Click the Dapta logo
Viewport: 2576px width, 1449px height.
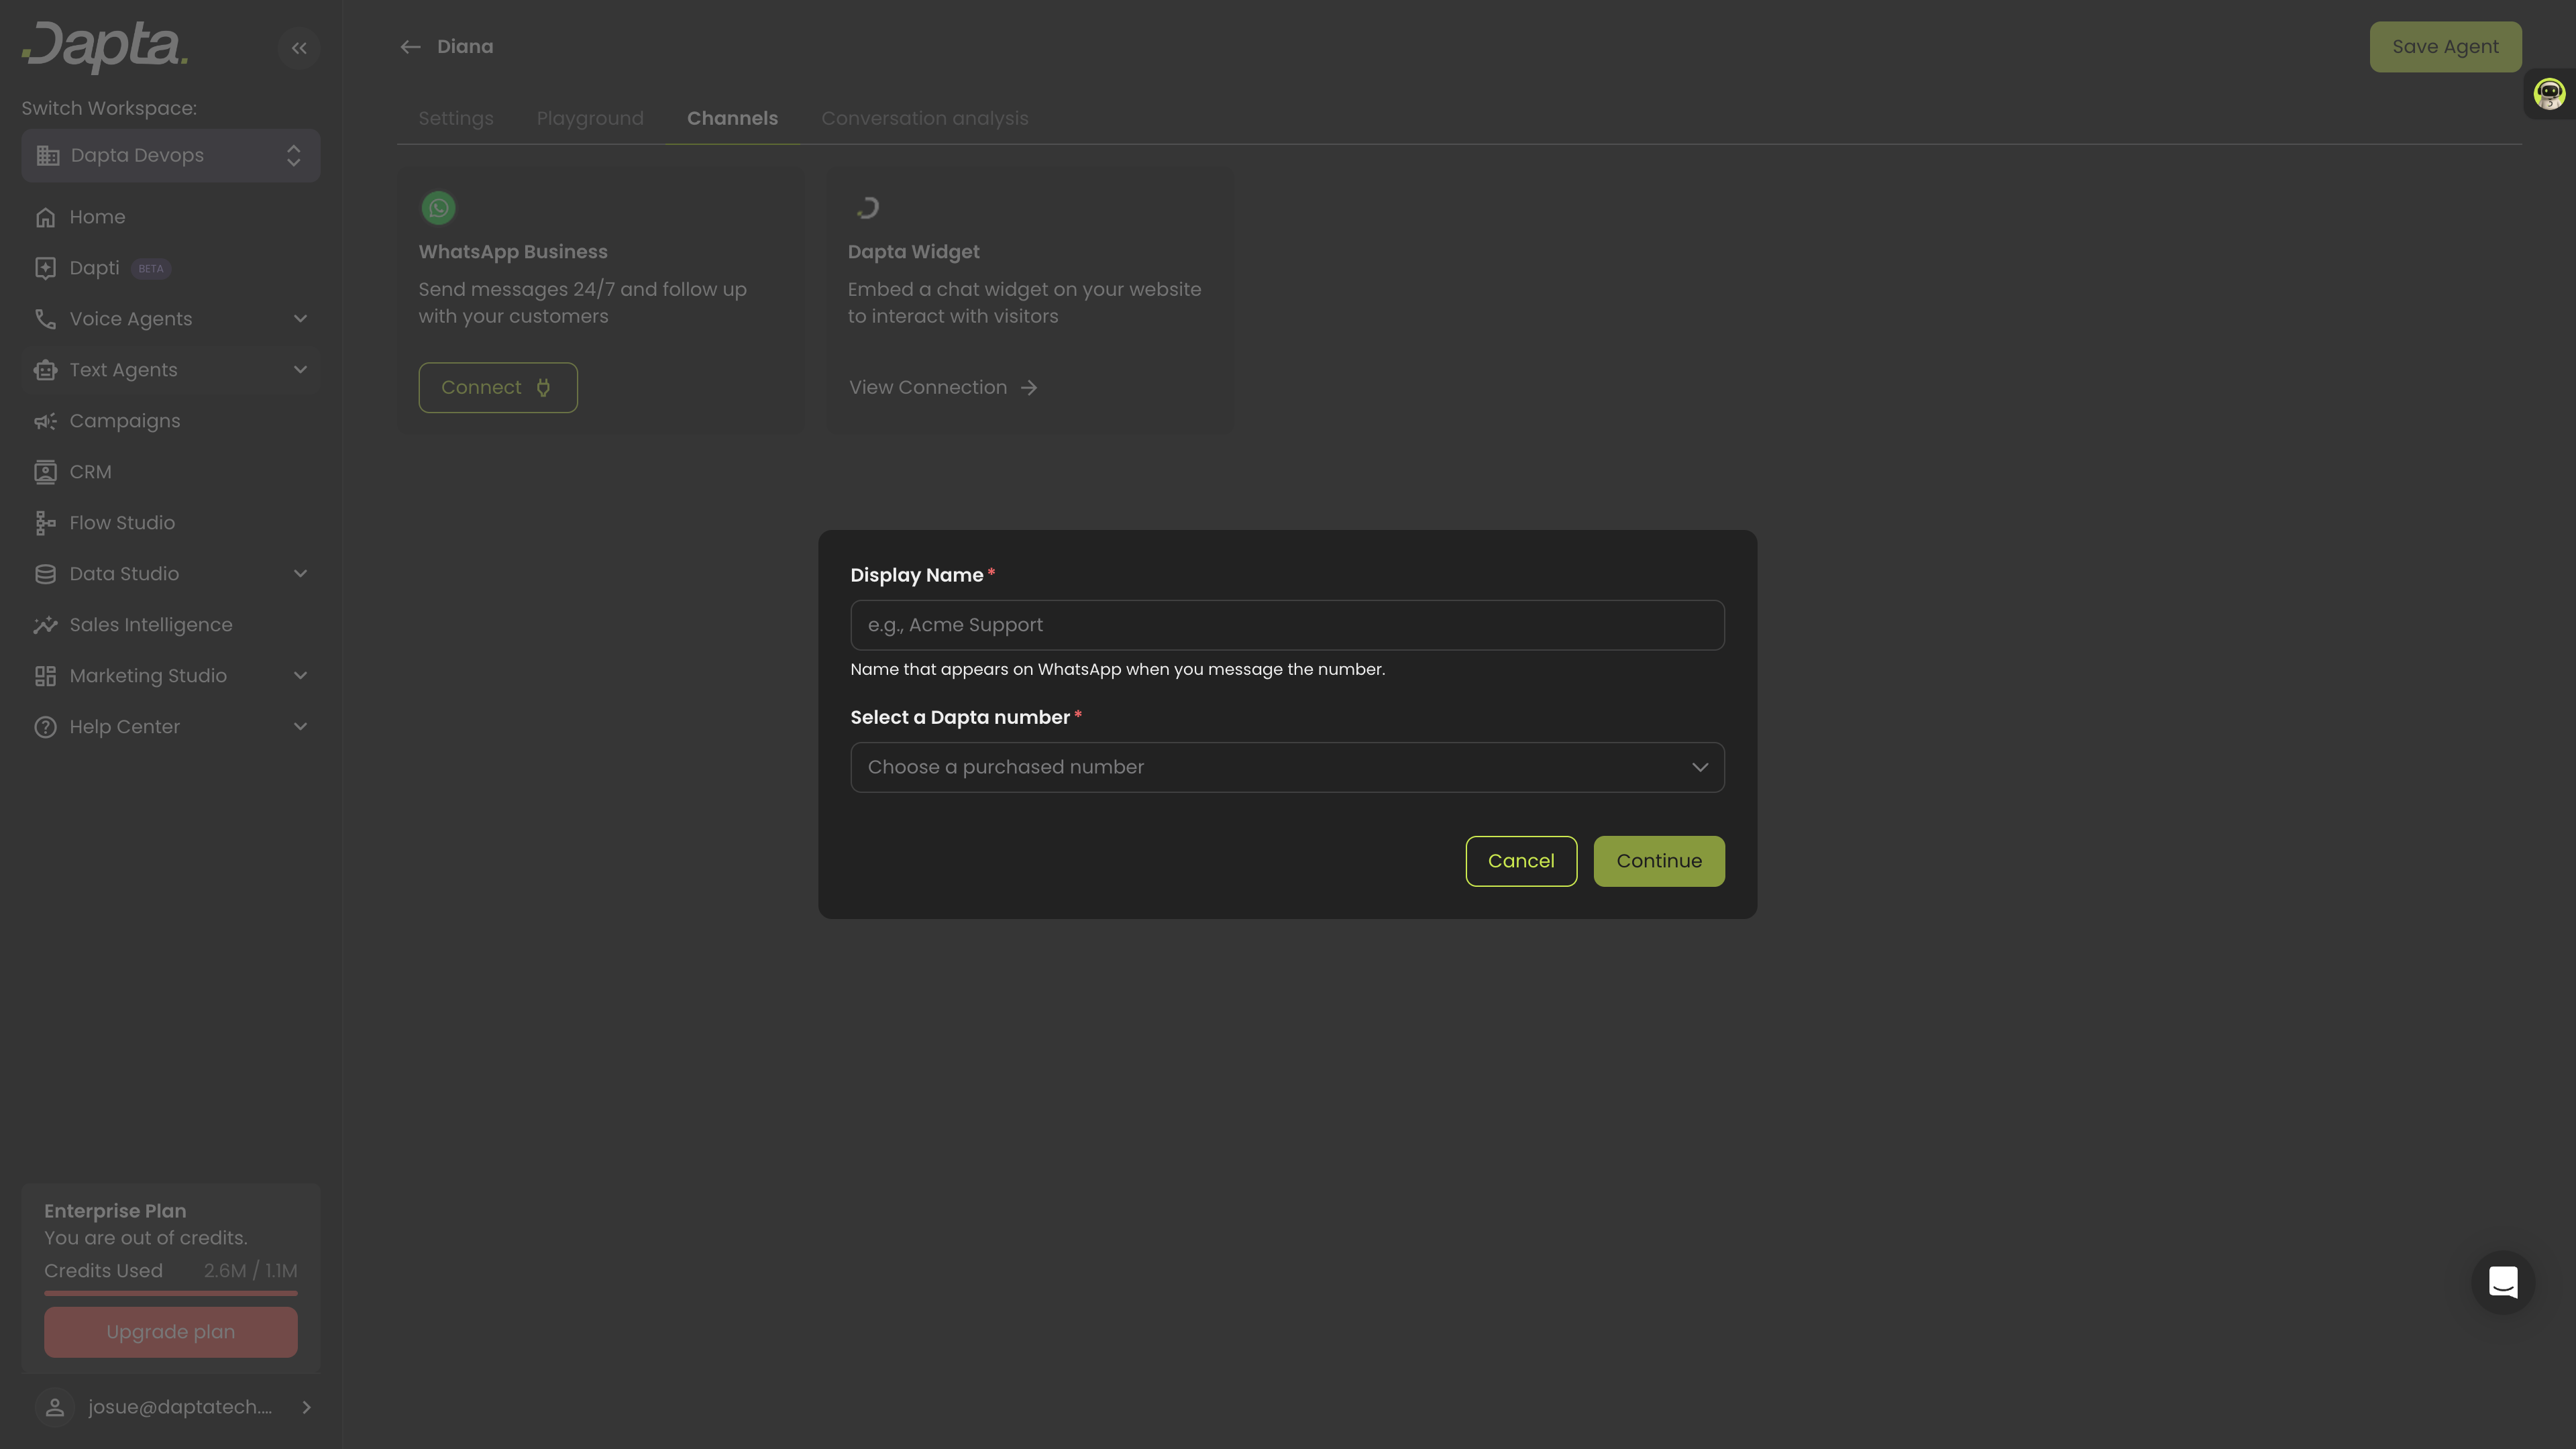pos(105,47)
